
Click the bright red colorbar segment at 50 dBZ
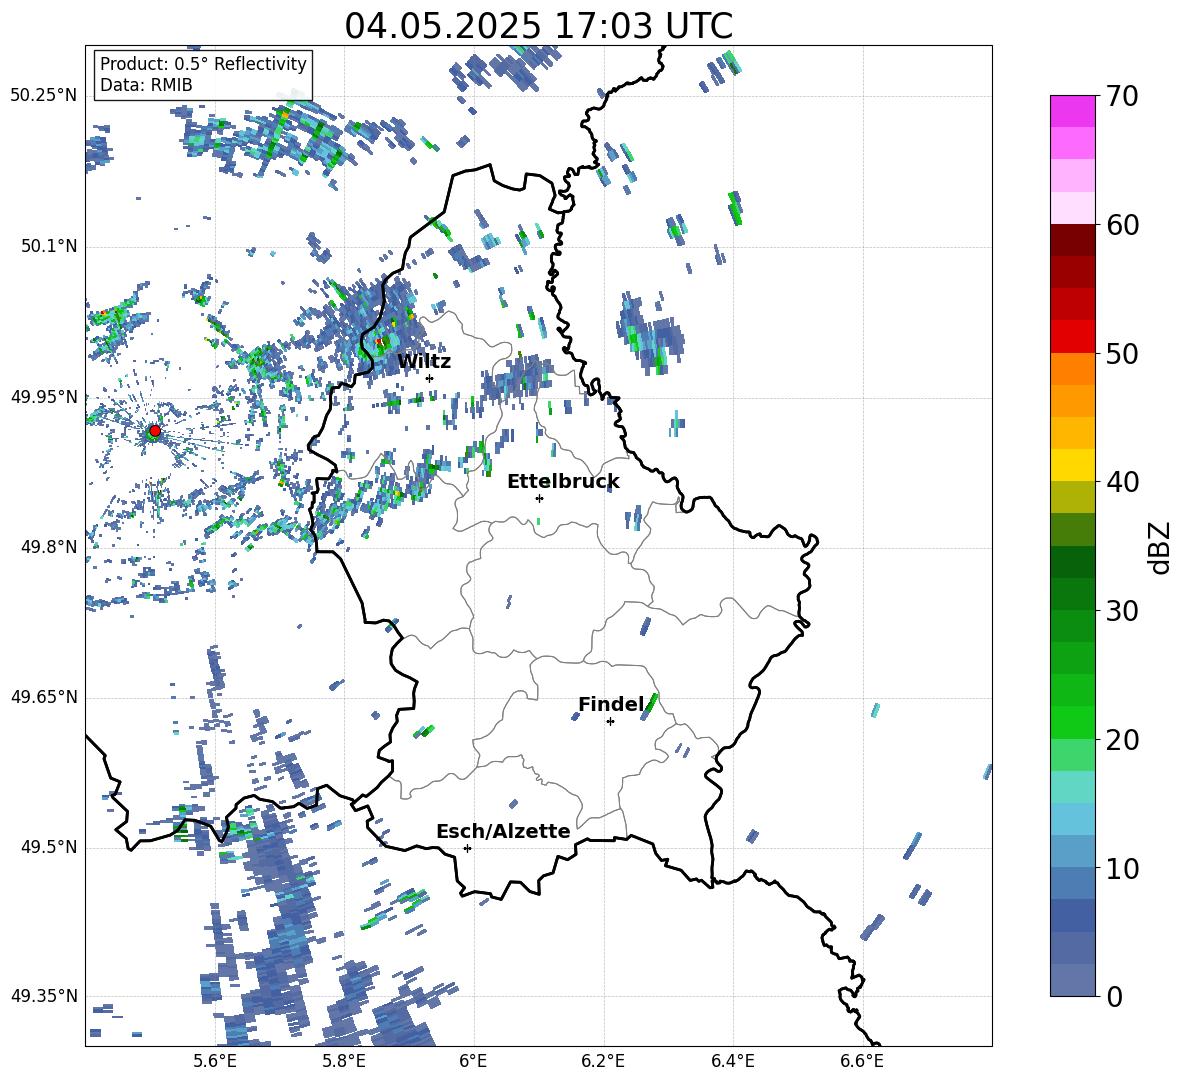1072,337
